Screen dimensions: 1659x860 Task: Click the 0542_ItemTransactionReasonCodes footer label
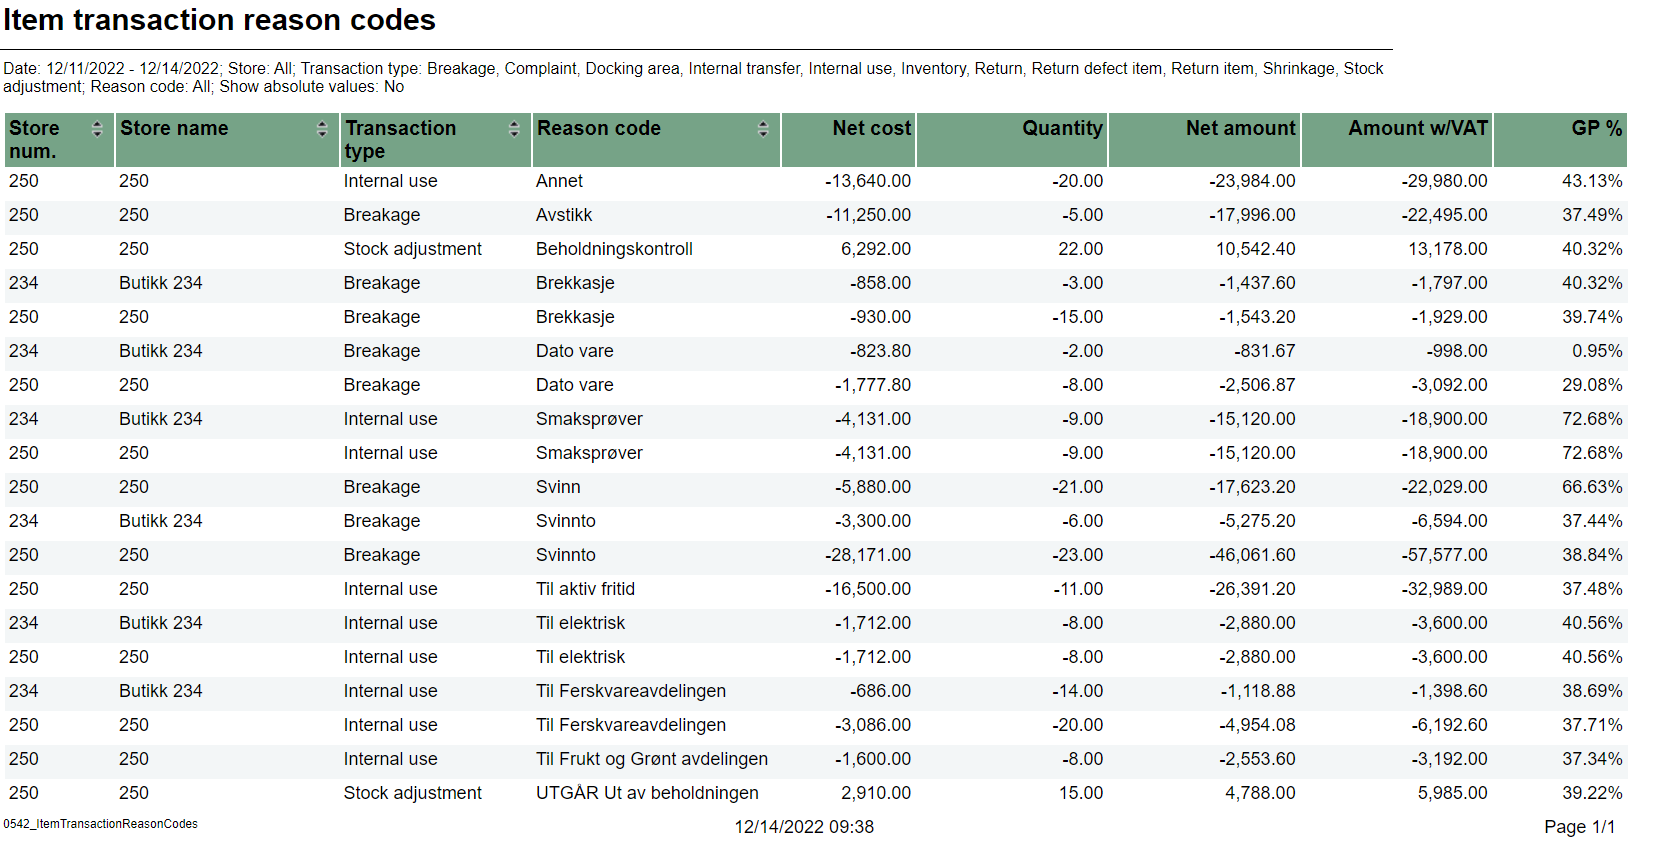100,824
